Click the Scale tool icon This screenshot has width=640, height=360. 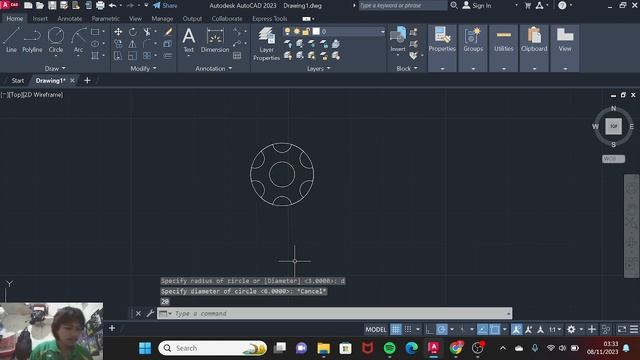pyautogui.click(x=133, y=56)
